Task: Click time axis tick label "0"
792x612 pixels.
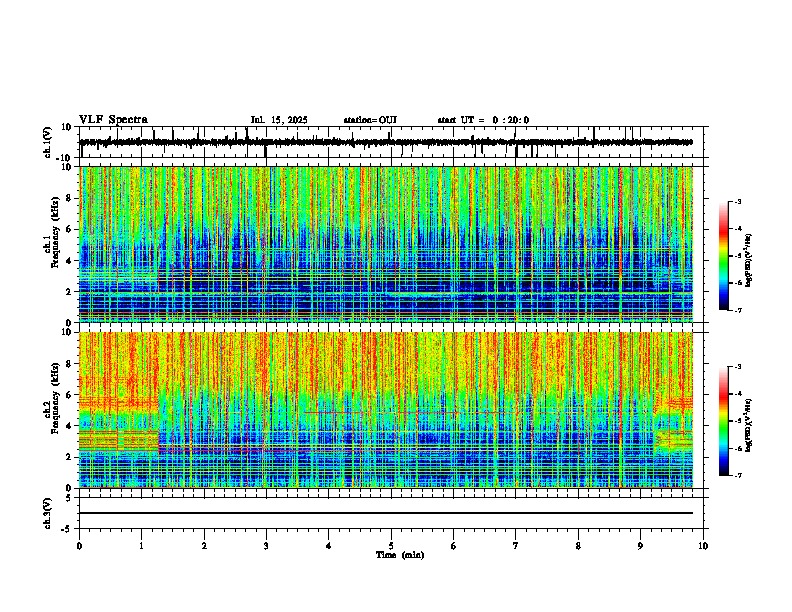Action: [79, 546]
